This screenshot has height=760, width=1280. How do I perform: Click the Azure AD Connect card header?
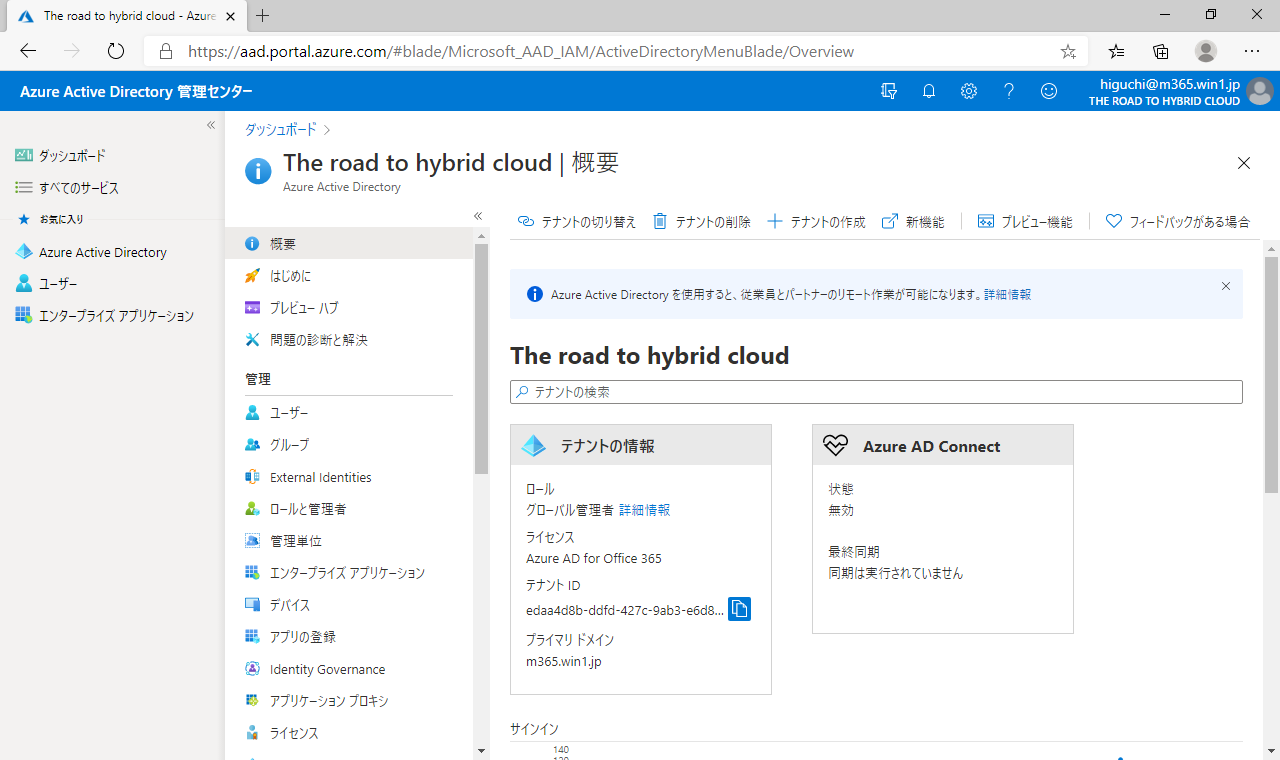click(943, 446)
